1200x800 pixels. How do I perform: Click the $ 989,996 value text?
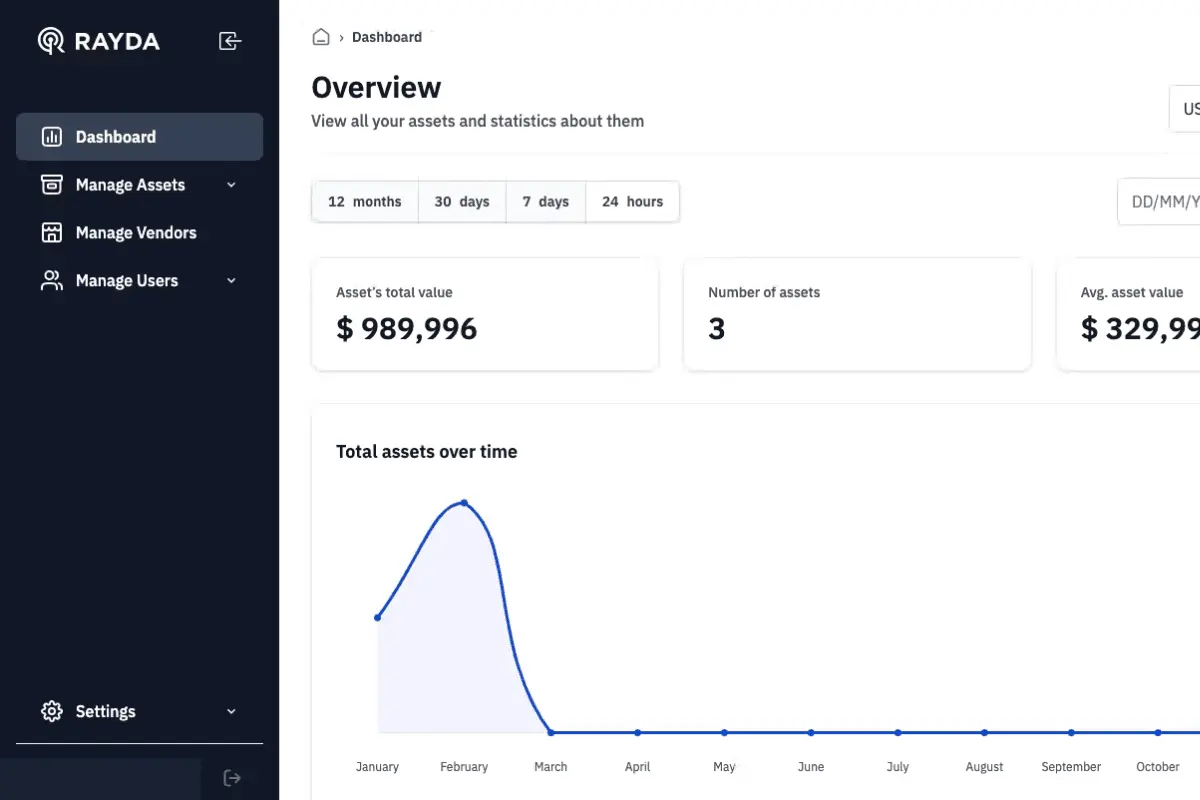tap(407, 329)
